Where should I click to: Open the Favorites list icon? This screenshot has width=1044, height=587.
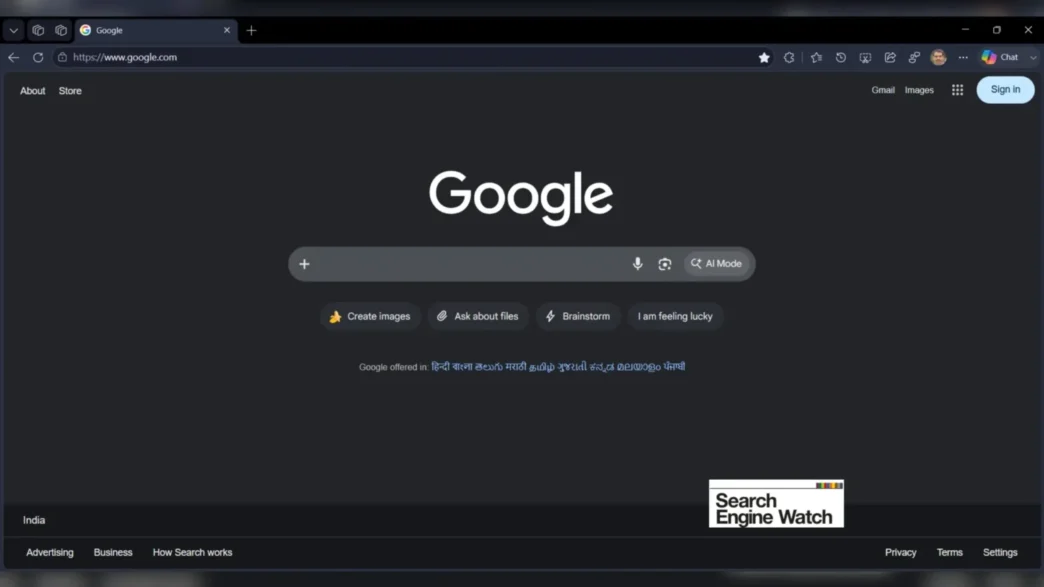[816, 58]
